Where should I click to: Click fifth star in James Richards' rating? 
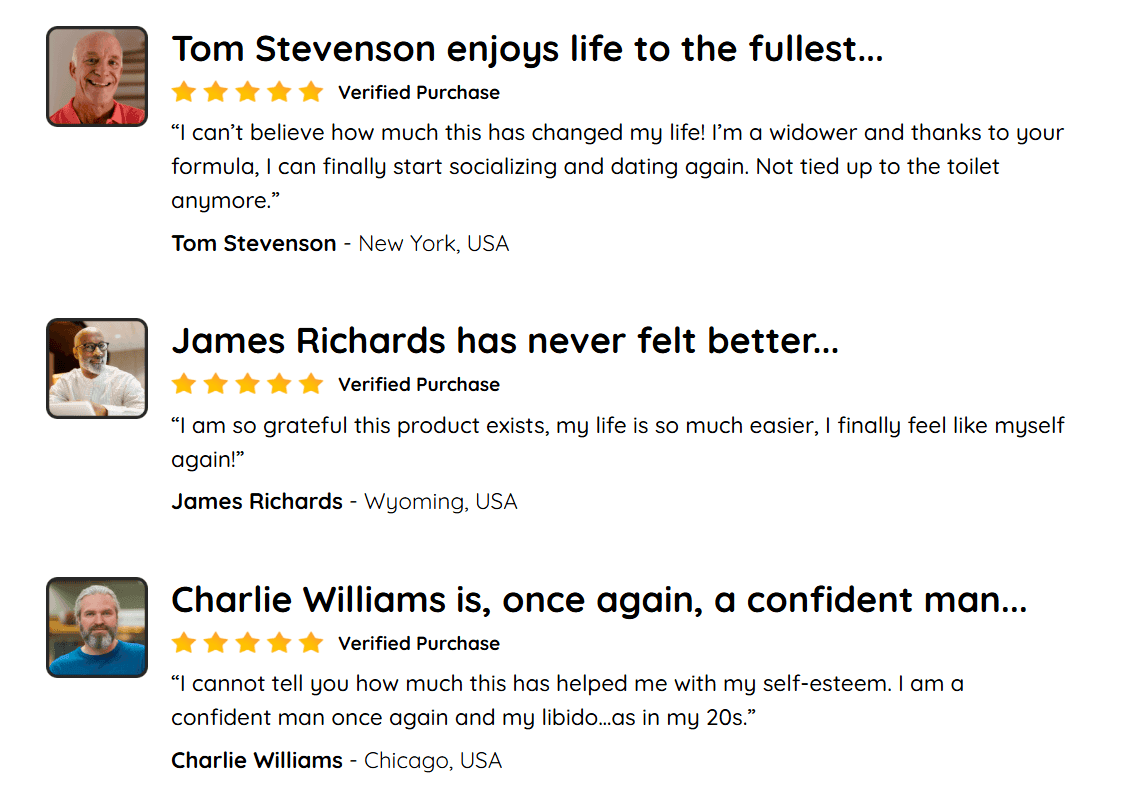click(311, 384)
